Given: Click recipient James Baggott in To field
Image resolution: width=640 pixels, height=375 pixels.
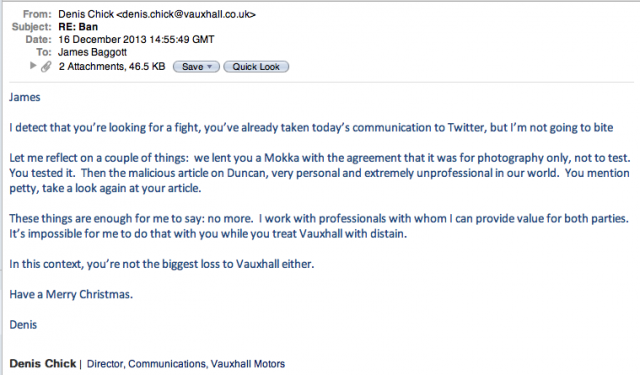Looking at the screenshot, I should (x=92, y=52).
